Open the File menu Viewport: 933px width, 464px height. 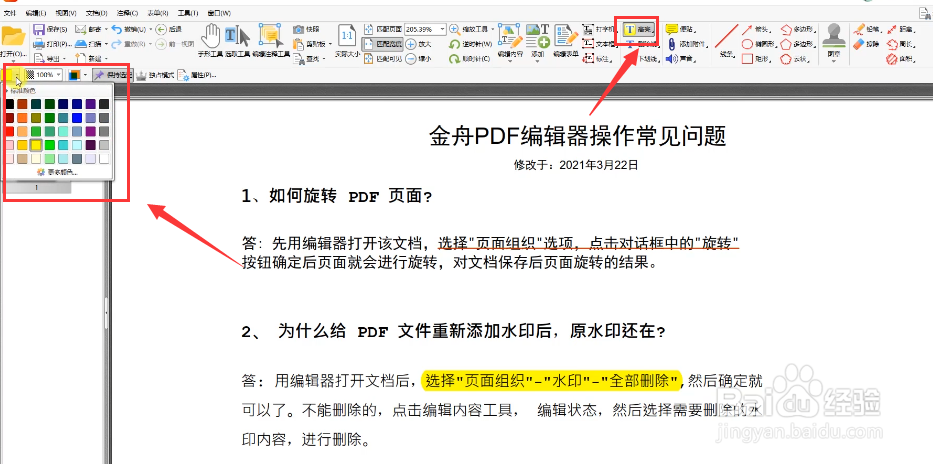pos(10,13)
